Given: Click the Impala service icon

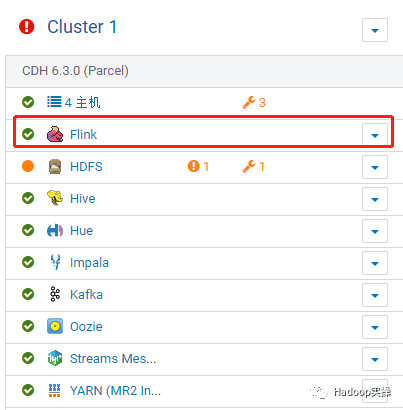Looking at the screenshot, I should coord(55,262).
